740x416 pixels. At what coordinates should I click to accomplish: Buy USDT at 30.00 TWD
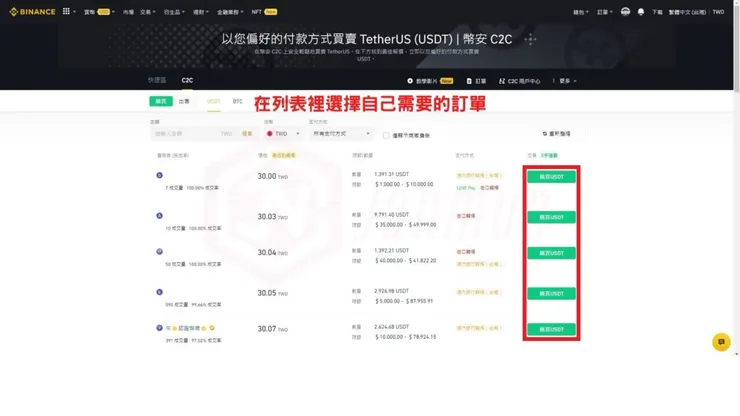point(551,177)
